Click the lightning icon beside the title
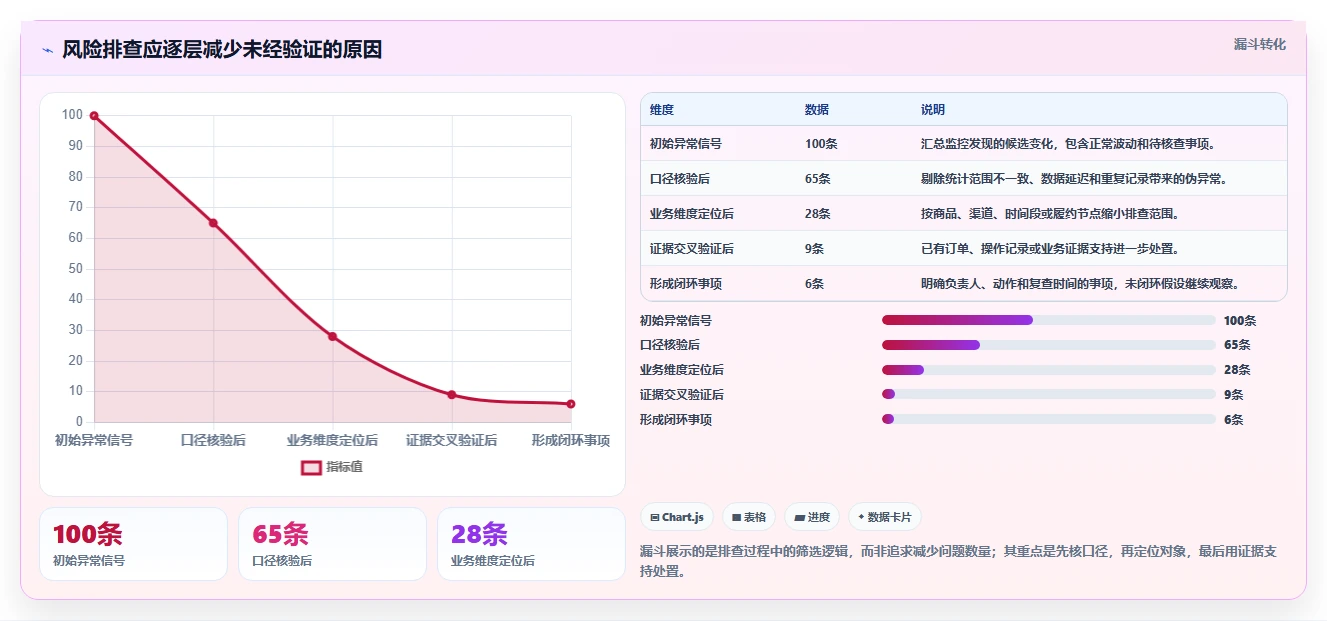Image resolution: width=1327 pixels, height=621 pixels. tap(47, 50)
